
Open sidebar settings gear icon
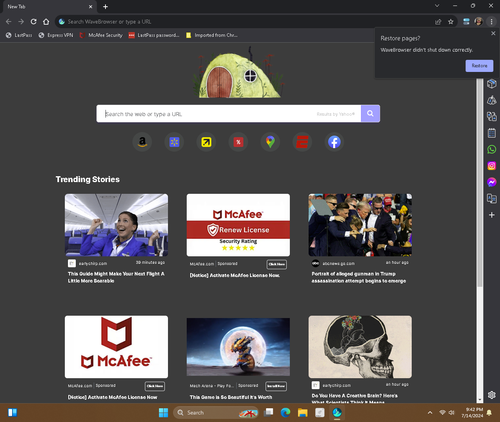point(492,395)
